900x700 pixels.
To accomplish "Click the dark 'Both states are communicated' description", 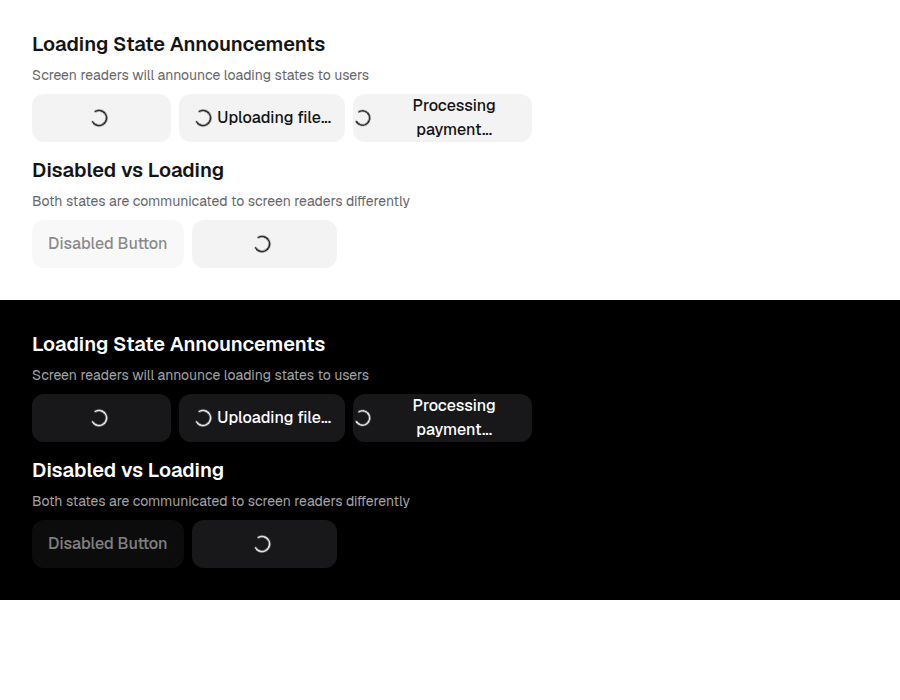I will (221, 501).
